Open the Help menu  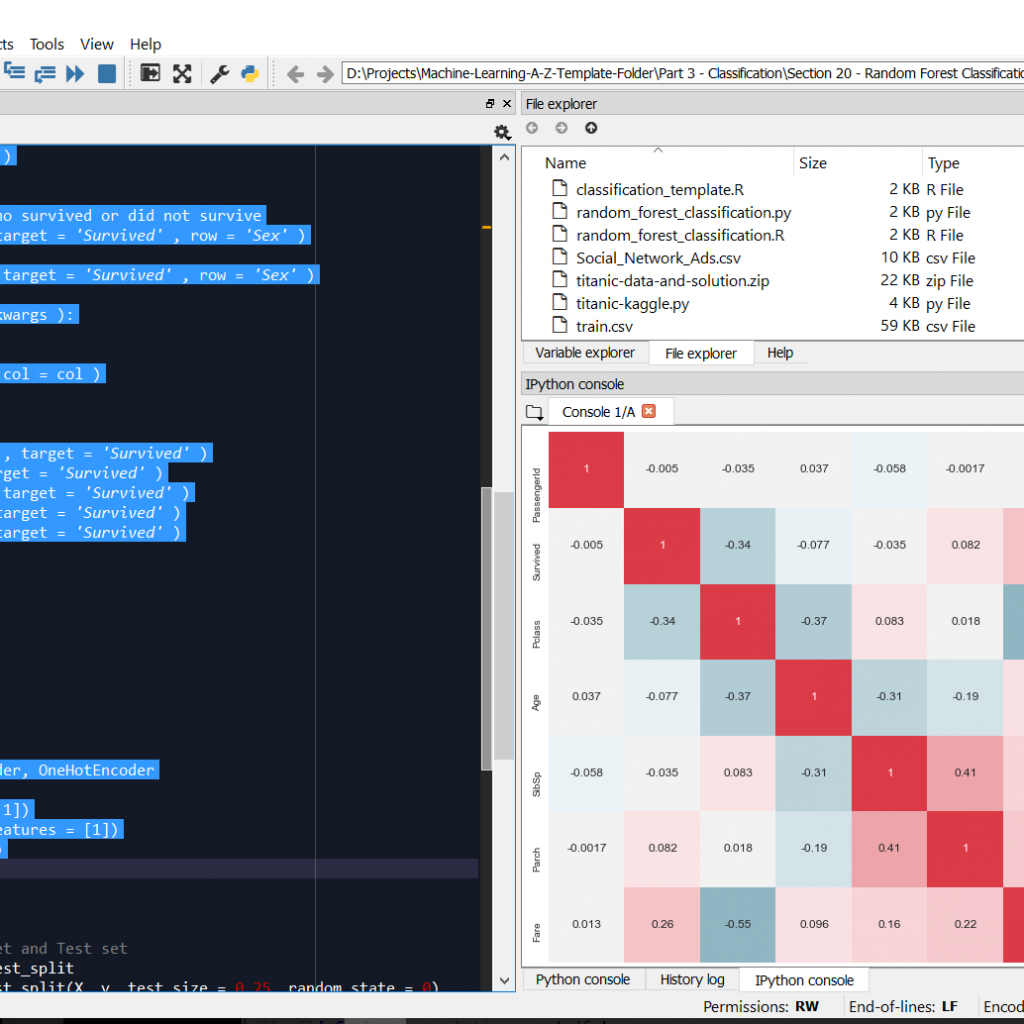click(145, 44)
